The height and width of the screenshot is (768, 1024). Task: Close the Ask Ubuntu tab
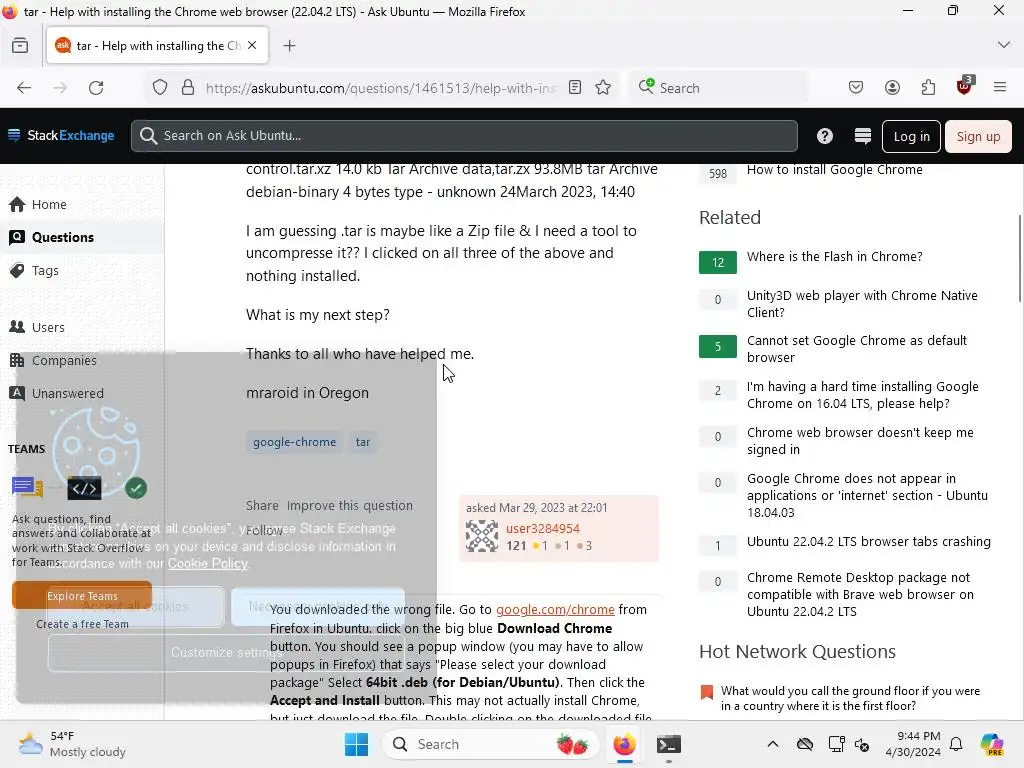(x=252, y=45)
